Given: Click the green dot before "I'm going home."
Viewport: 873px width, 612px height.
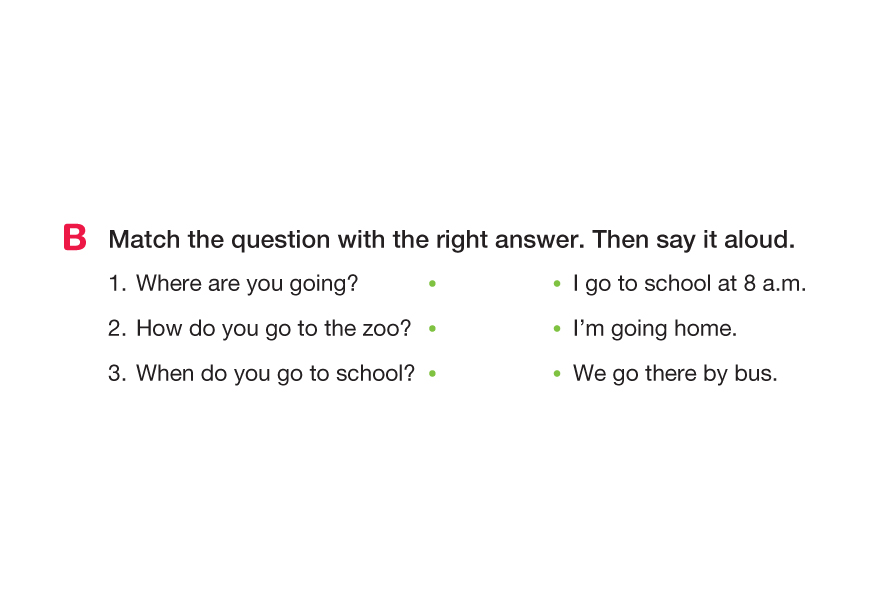Looking at the screenshot, I should pos(557,329).
